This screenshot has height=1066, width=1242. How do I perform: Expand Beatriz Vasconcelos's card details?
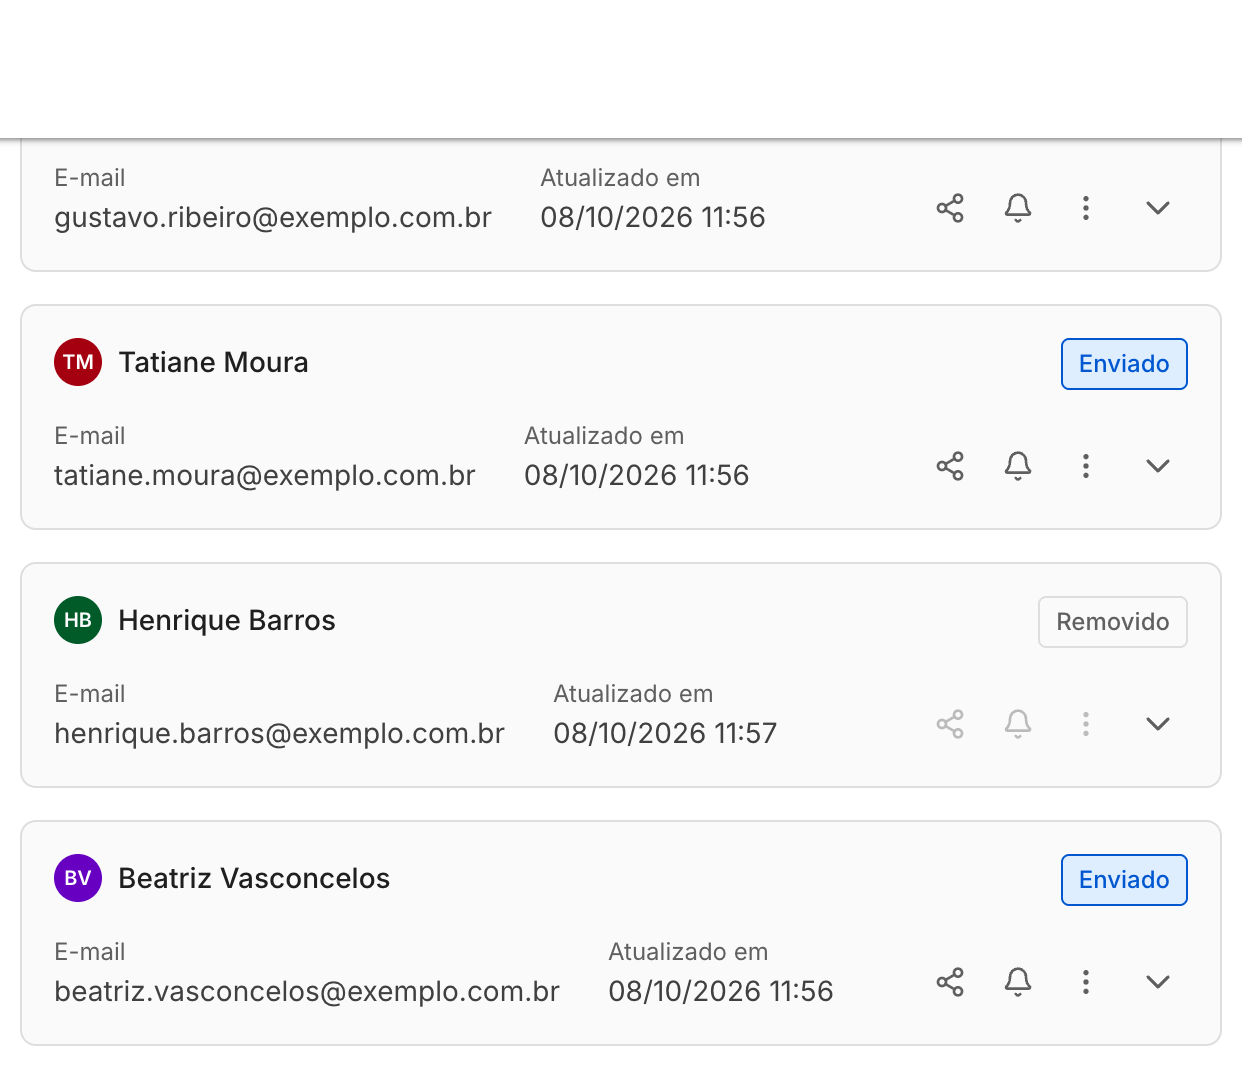click(1158, 982)
